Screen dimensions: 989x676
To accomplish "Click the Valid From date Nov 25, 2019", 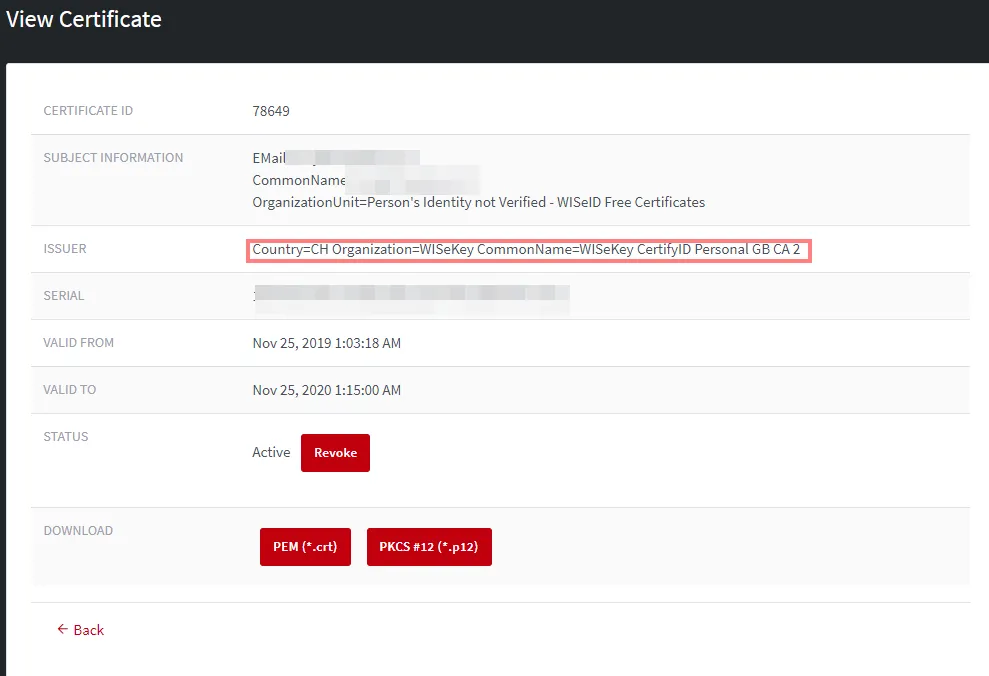I will pos(327,343).
